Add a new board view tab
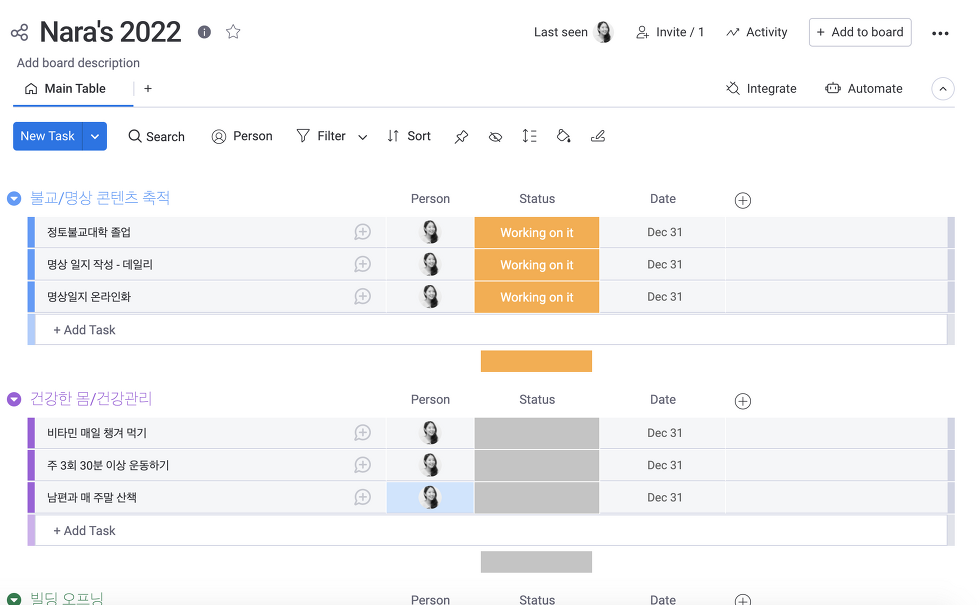This screenshot has width=979, height=605. [148, 89]
